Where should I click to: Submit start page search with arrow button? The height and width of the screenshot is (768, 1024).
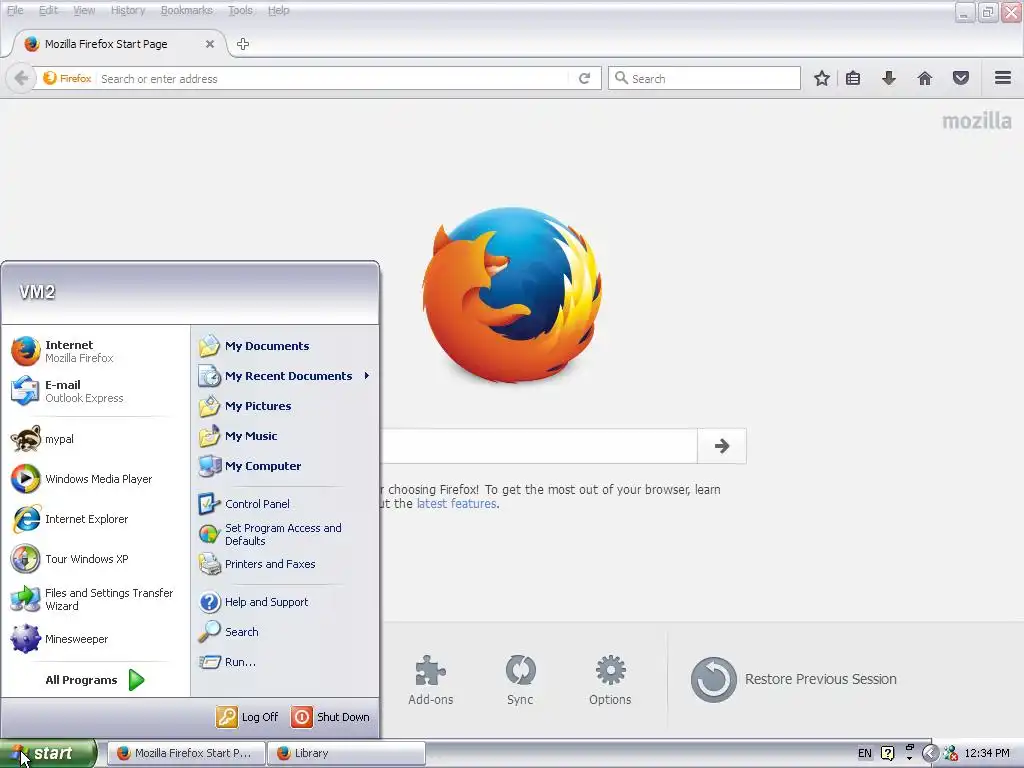[722, 446]
